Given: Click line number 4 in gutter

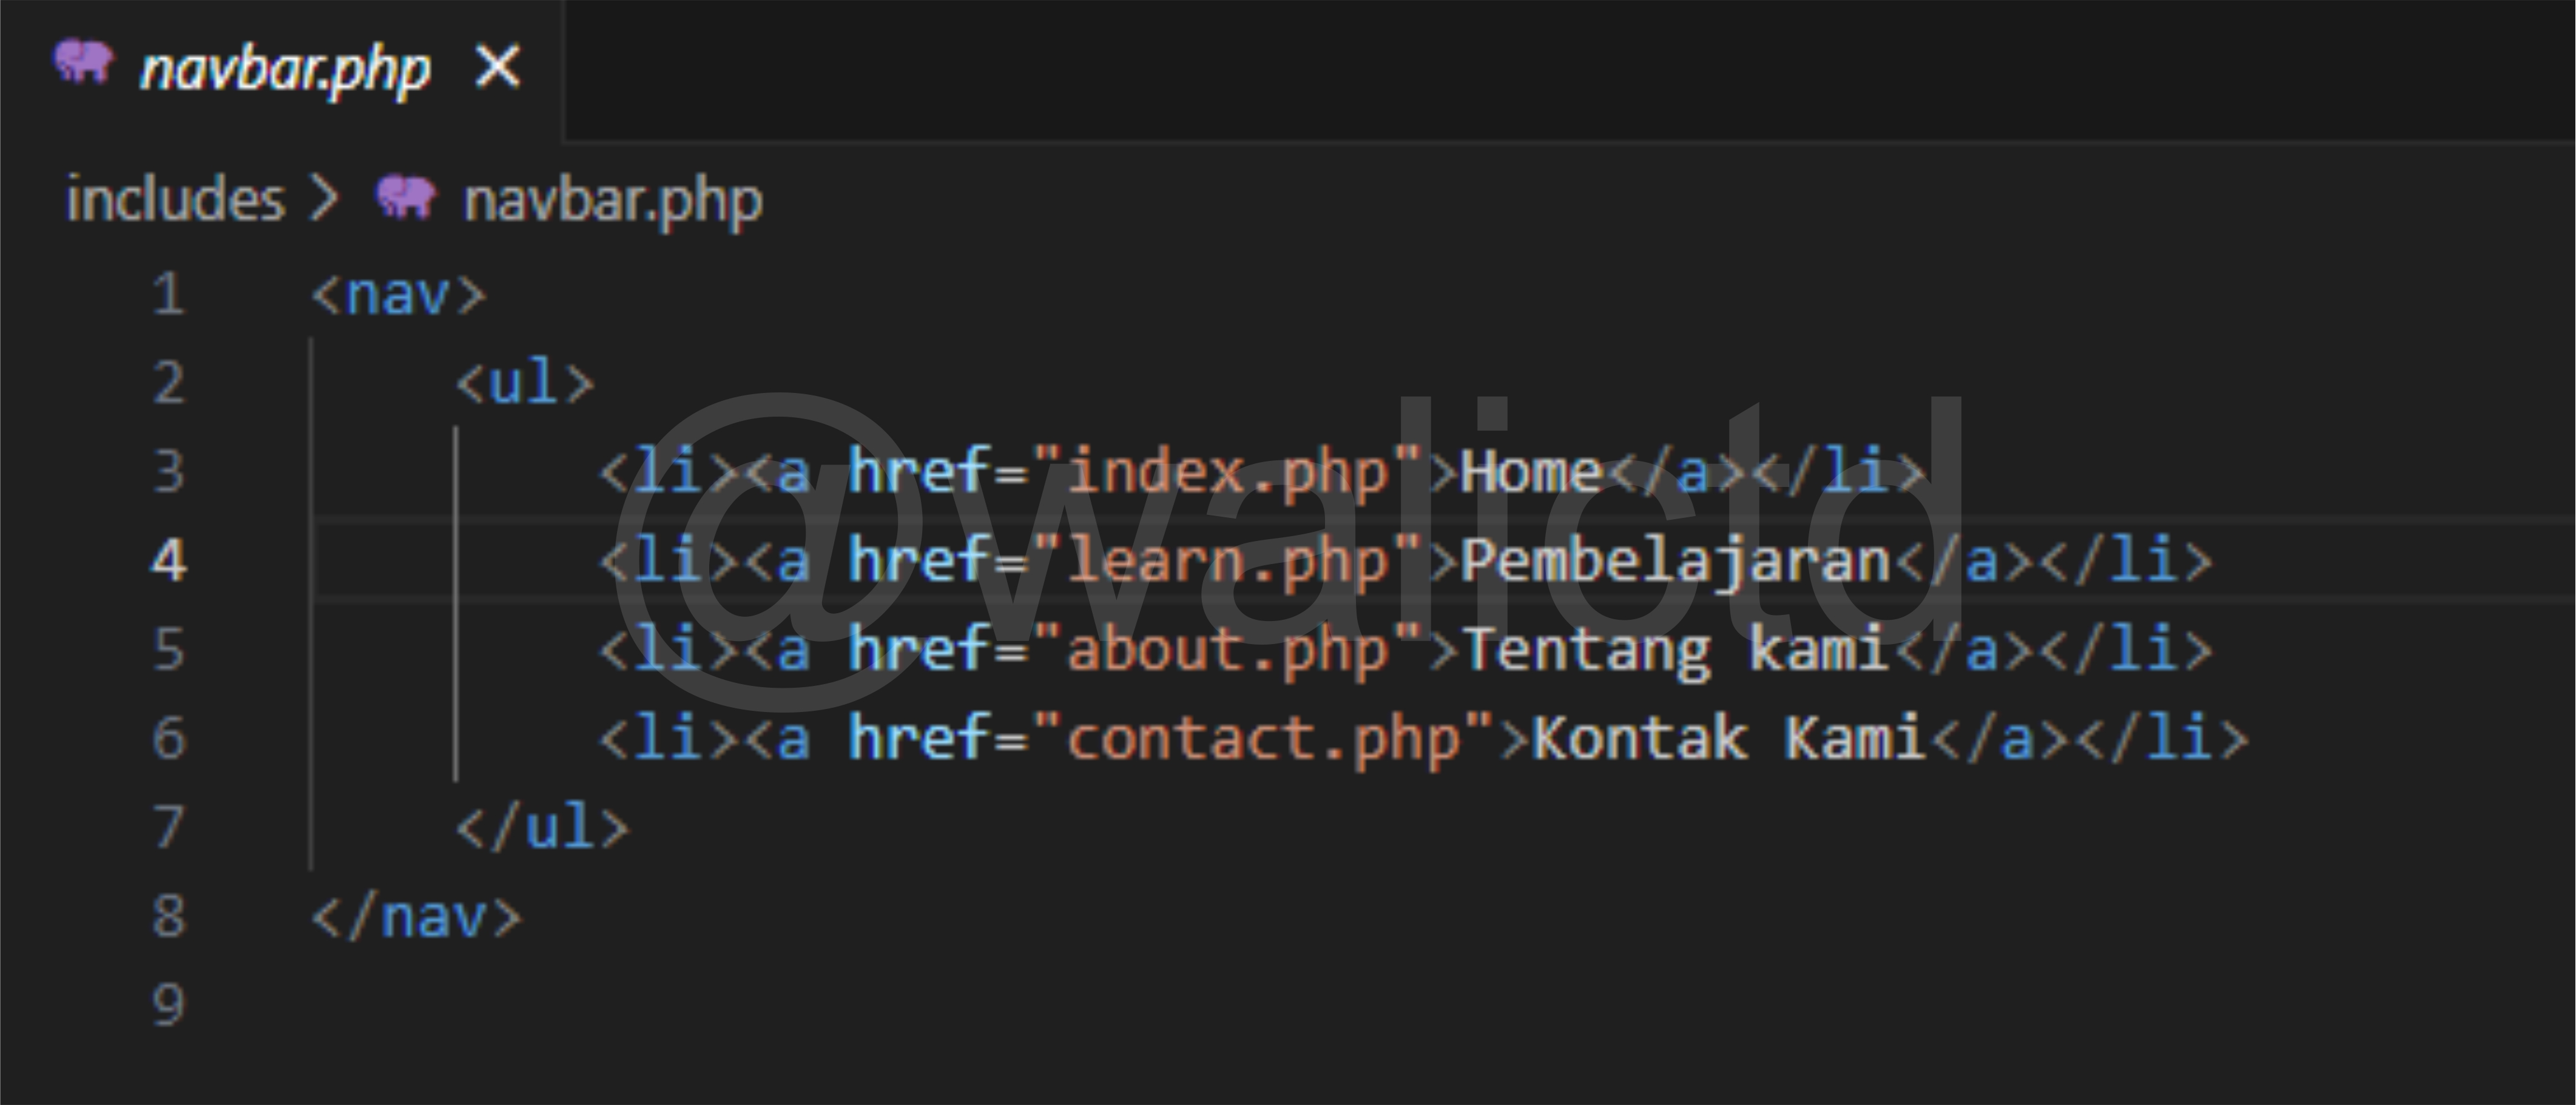Looking at the screenshot, I should click(168, 560).
